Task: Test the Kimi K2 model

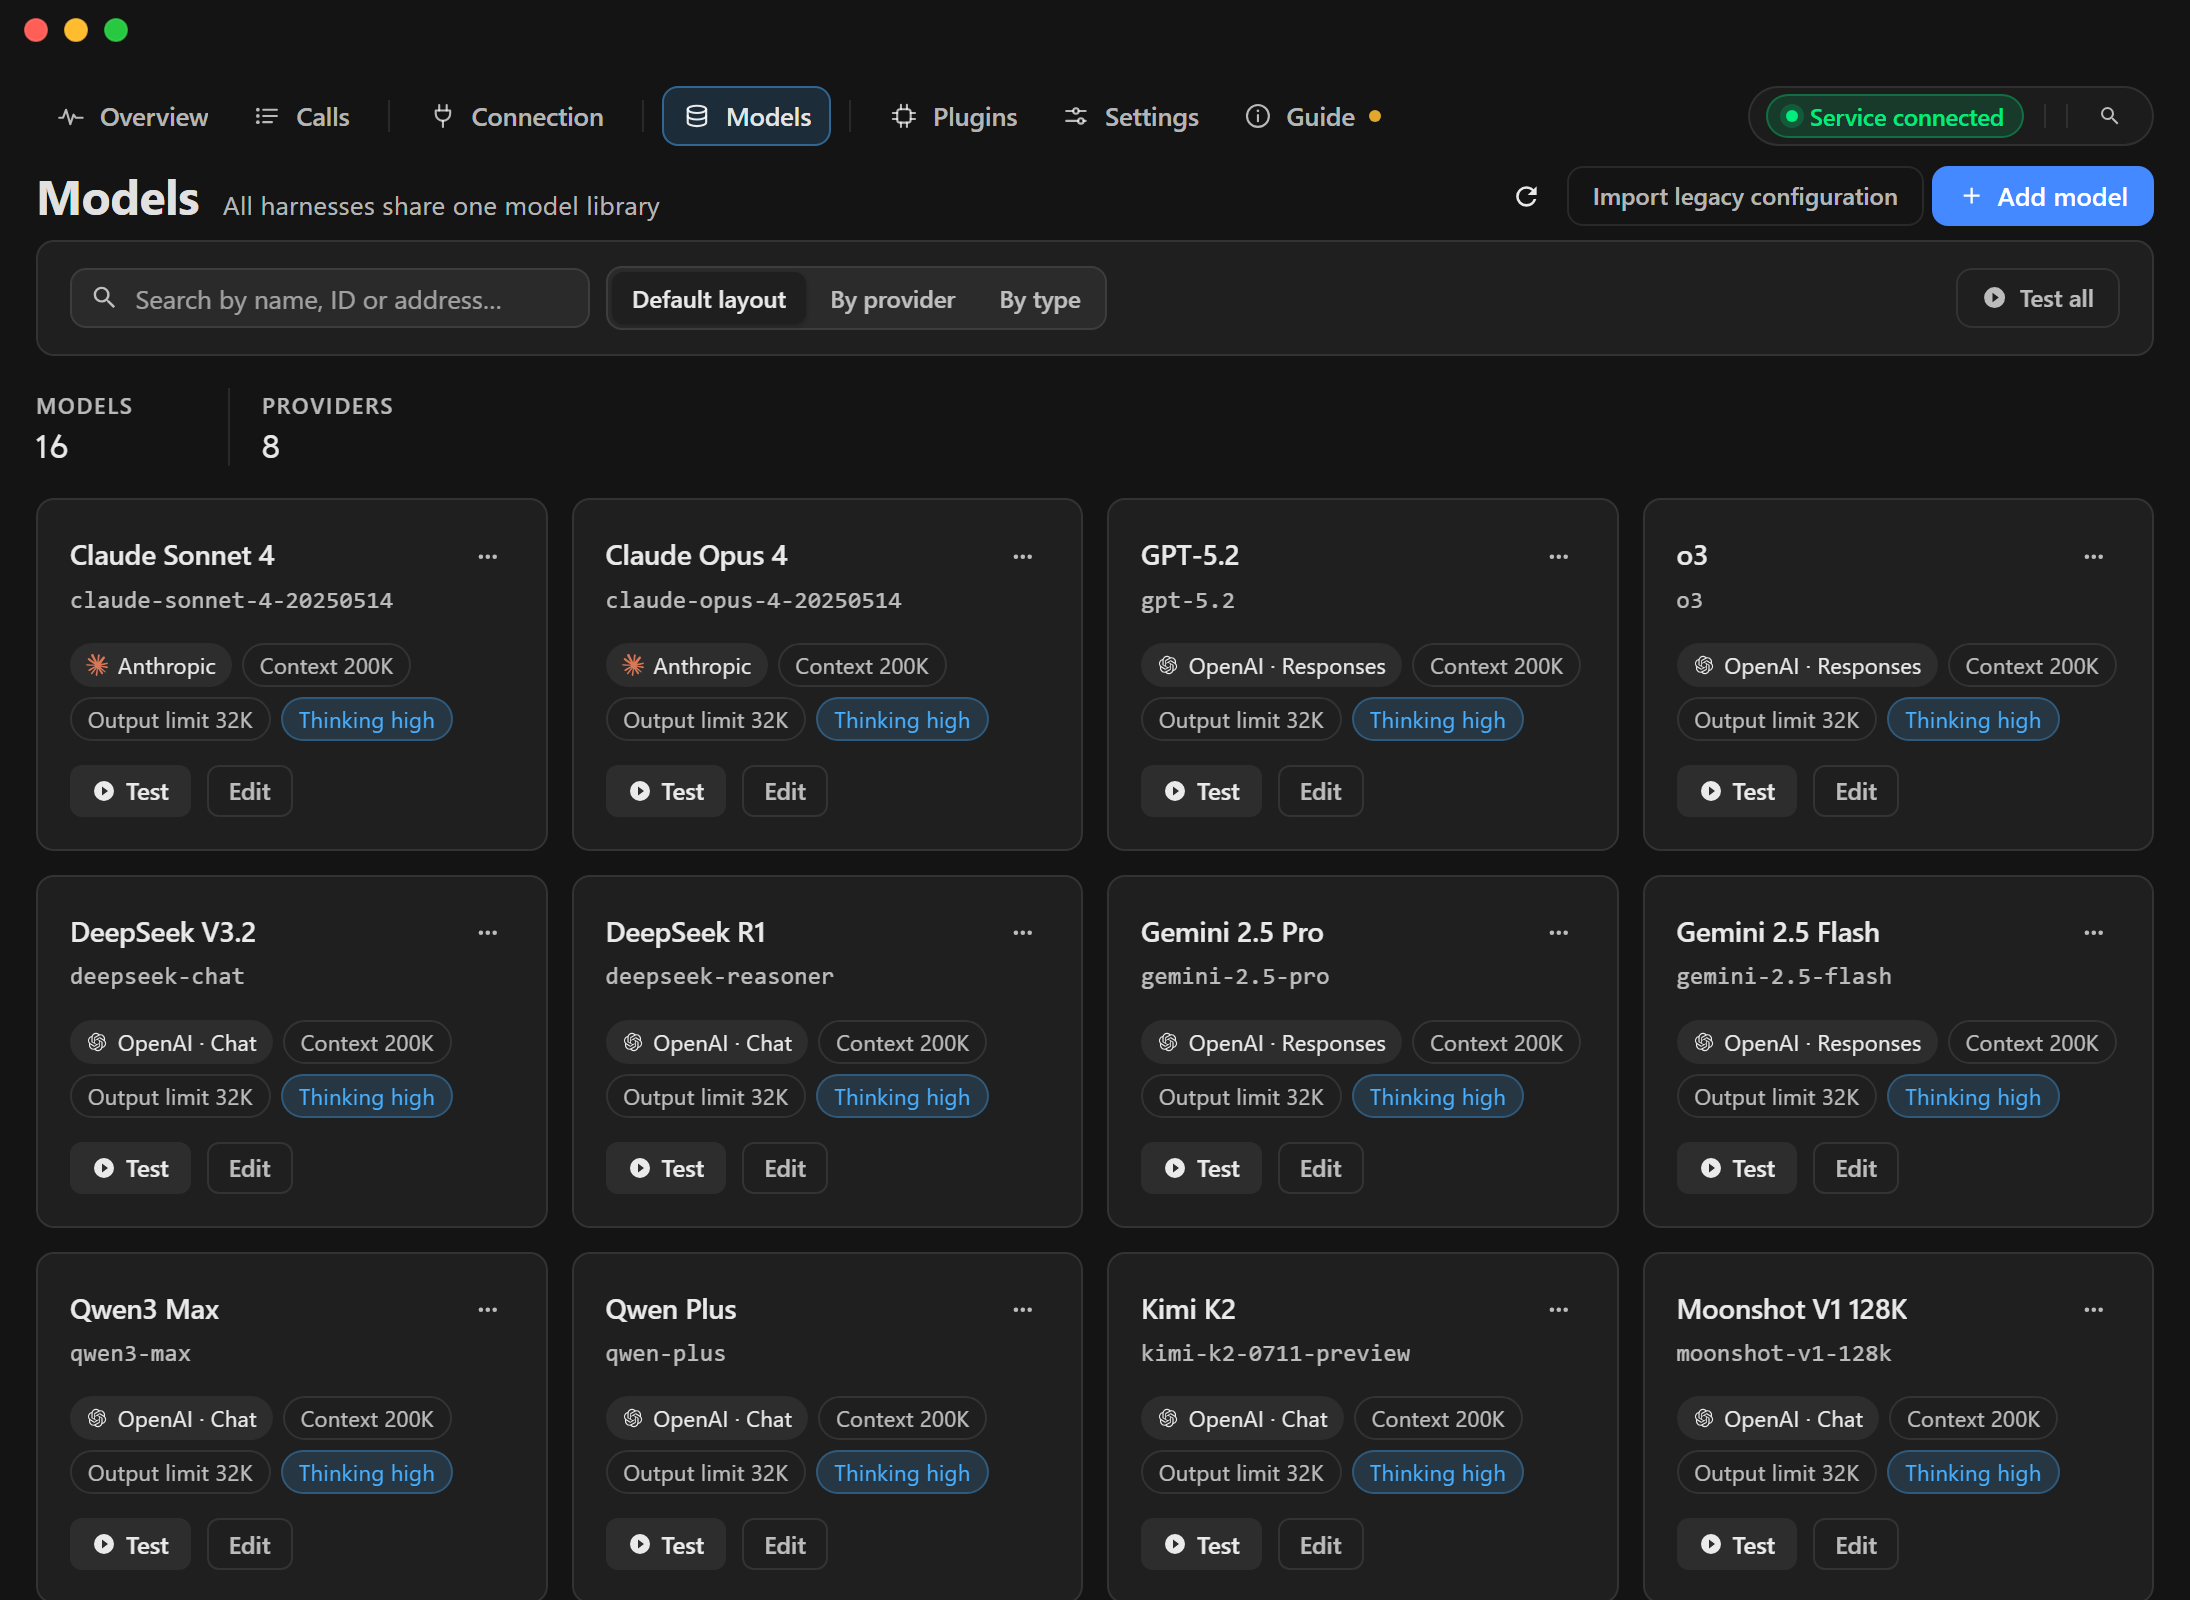Action: click(1201, 1545)
